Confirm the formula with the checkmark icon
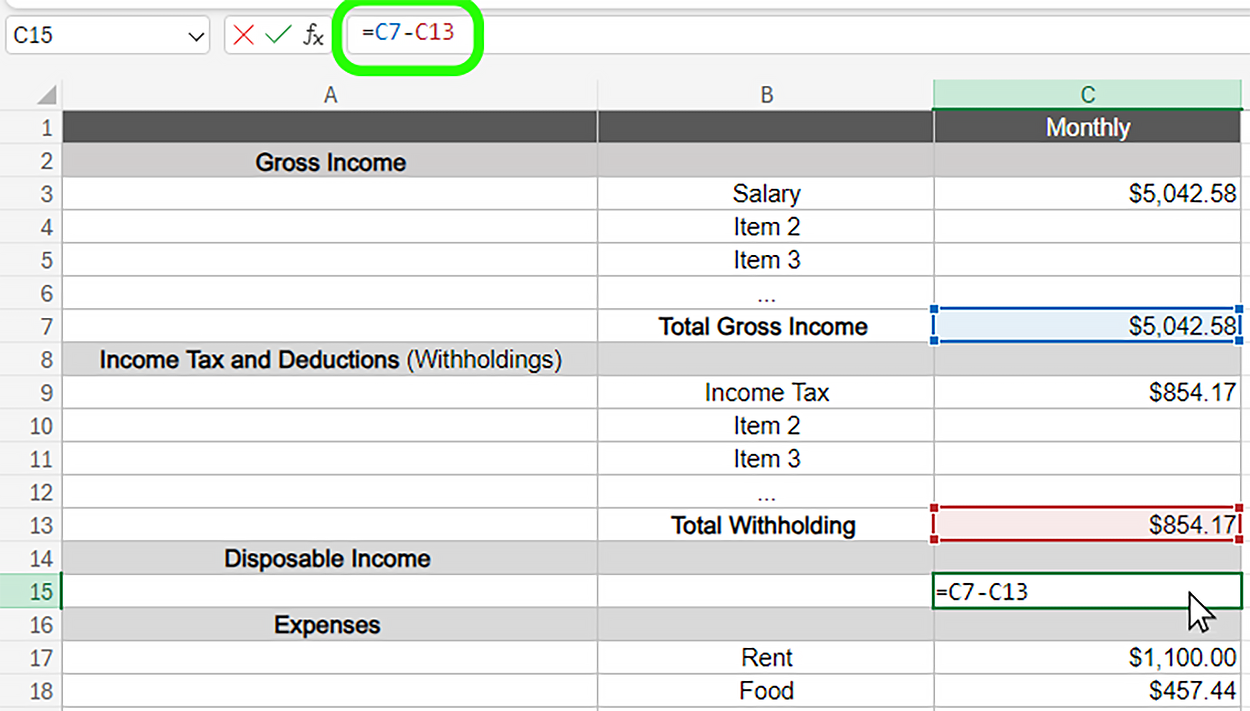Screen dimensions: 1250x711 click(278, 35)
